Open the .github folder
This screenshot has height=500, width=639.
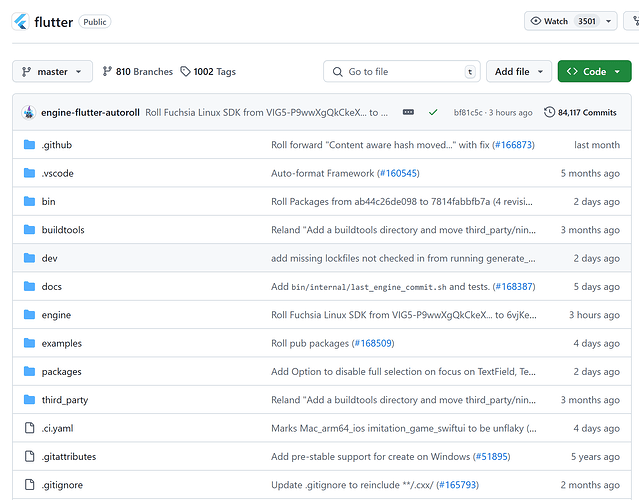(x=57, y=145)
